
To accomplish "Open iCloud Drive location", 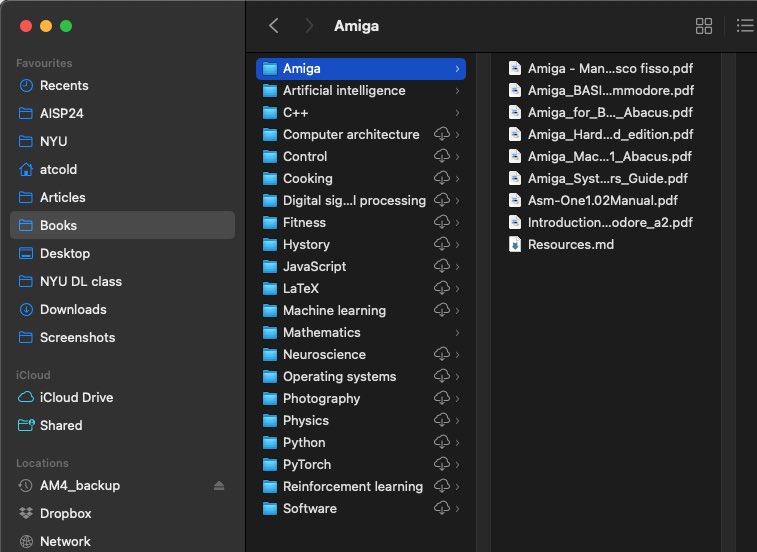I will click(x=122, y=397).
